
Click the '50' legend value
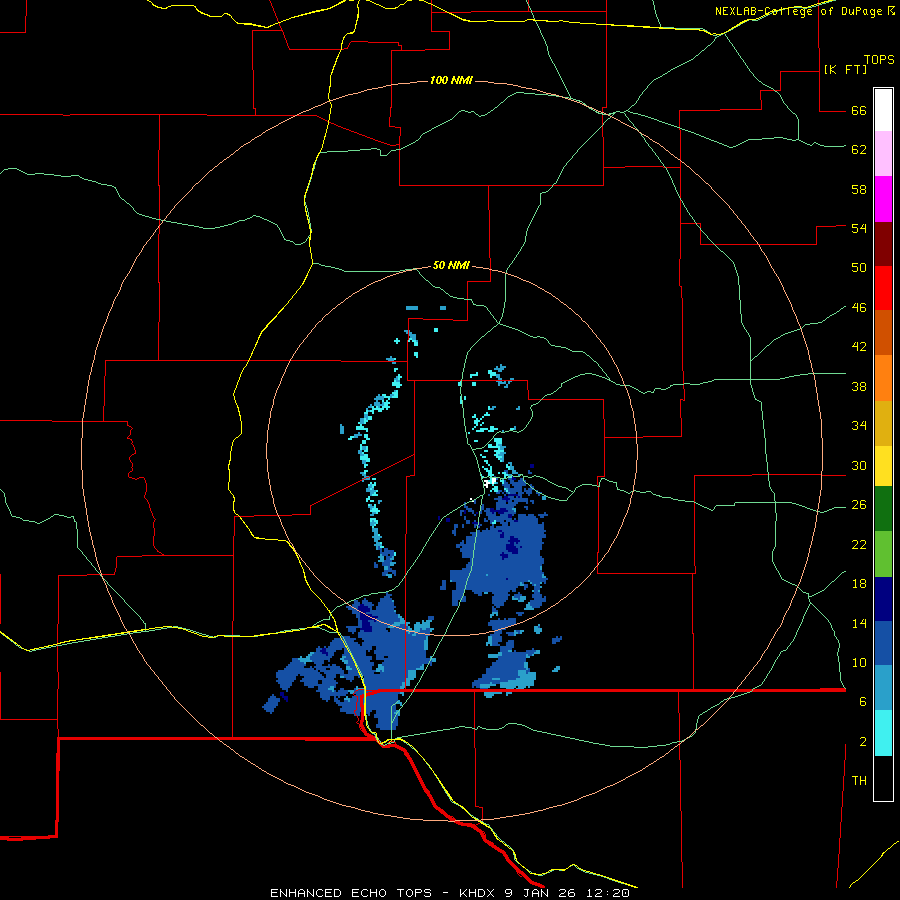click(x=859, y=267)
